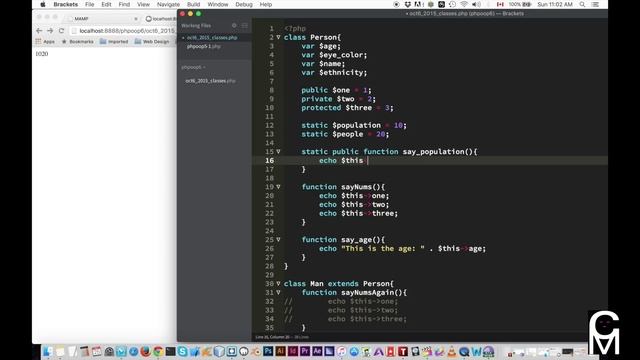Open the Find menu
Viewport: 640px width, 360px height.
coord(124,4)
